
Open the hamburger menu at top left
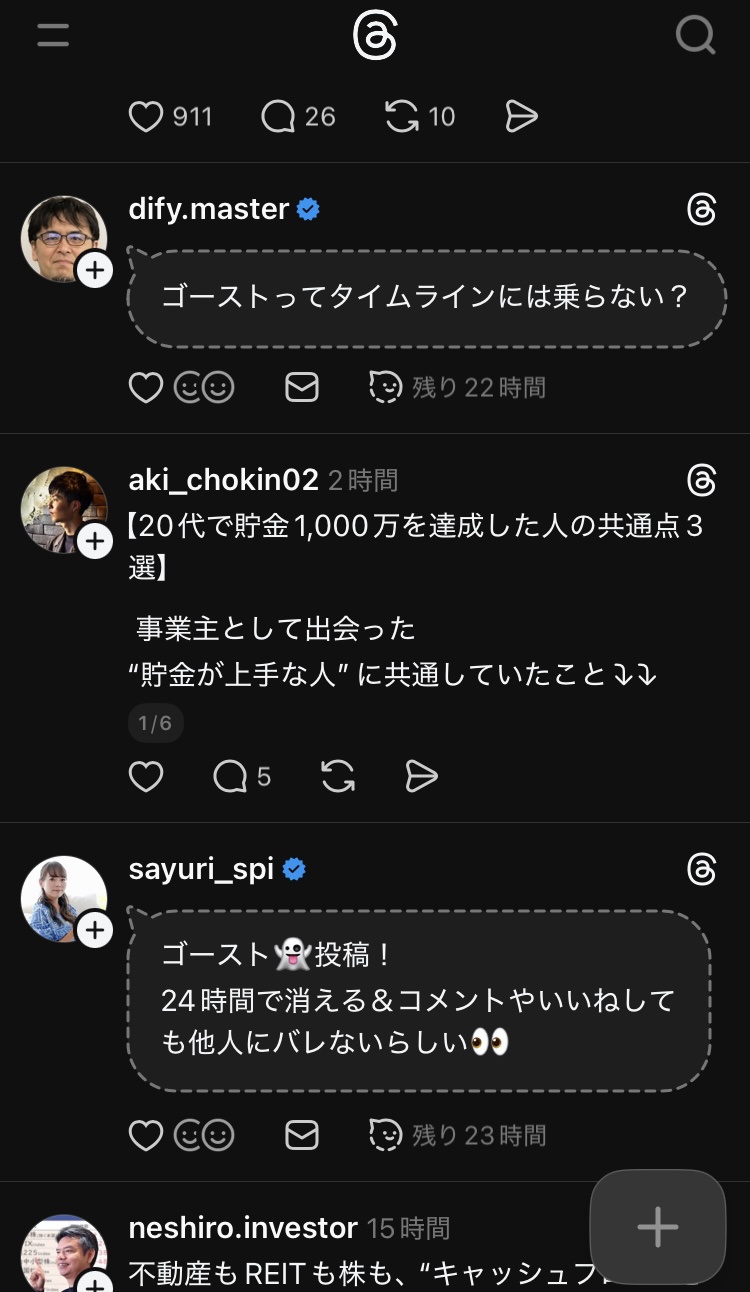pos(53,37)
